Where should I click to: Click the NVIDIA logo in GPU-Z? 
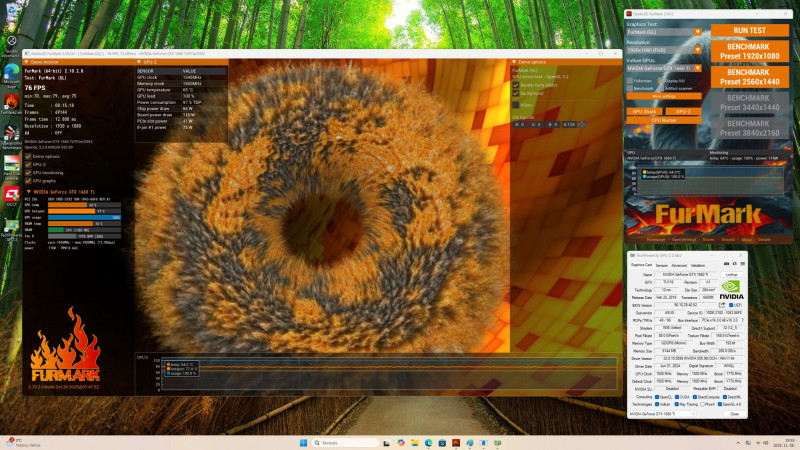[x=731, y=289]
